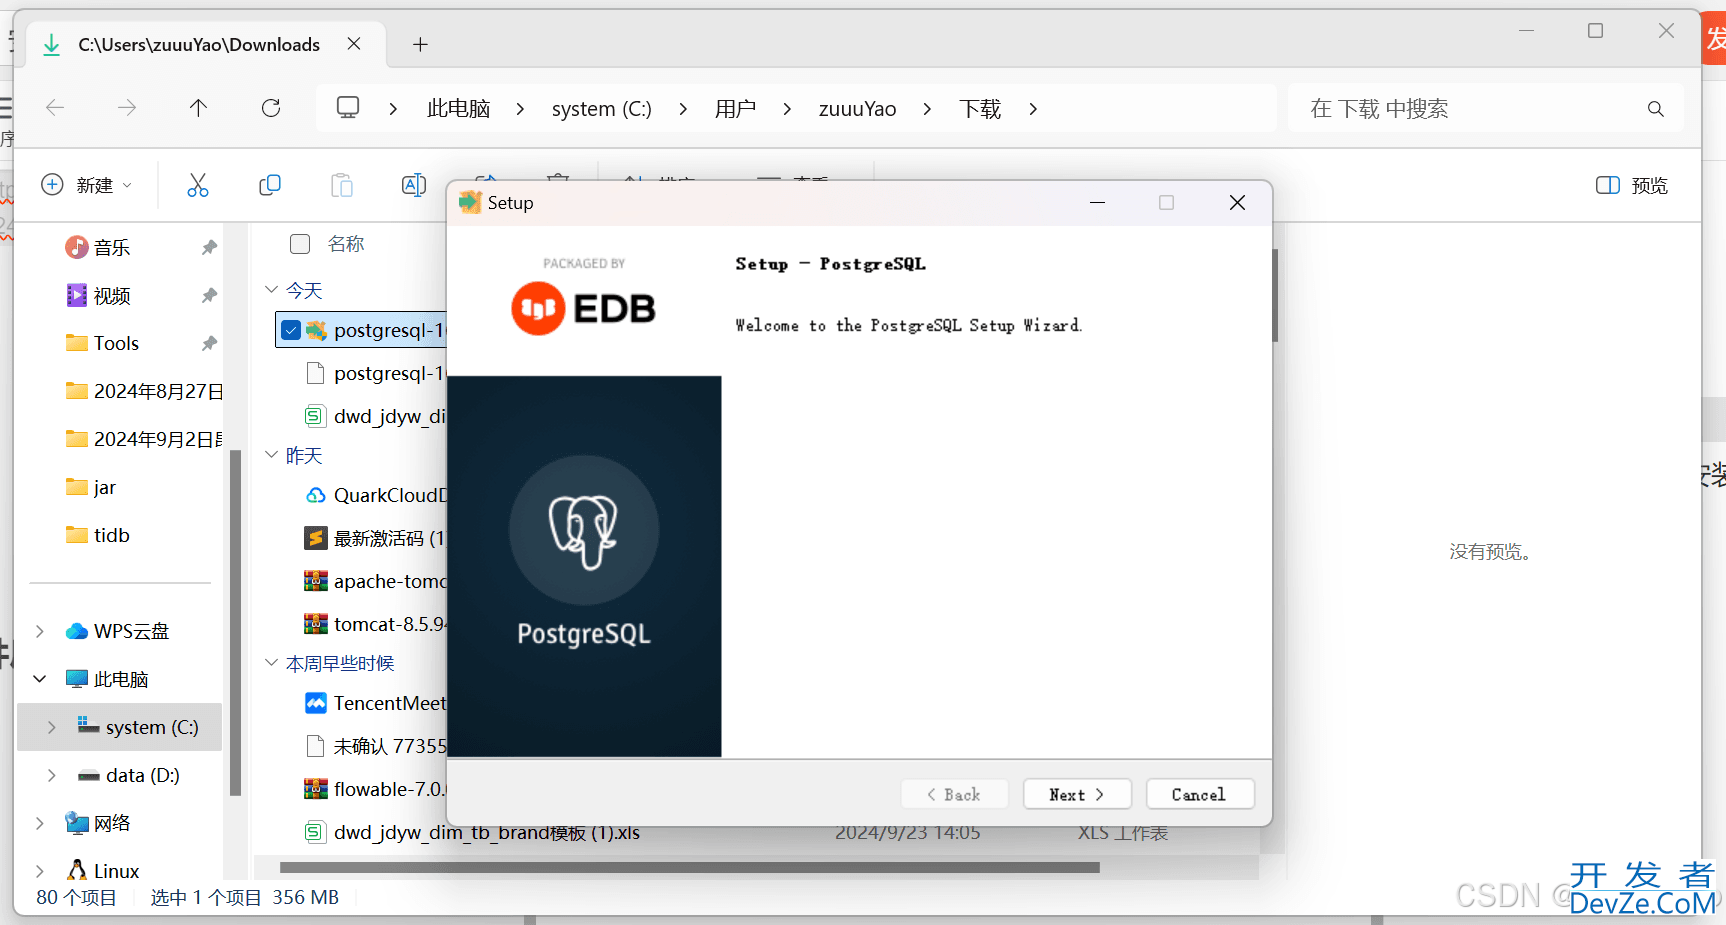Click the Rename icon in toolbar
The image size is (1726, 925).
414,185
